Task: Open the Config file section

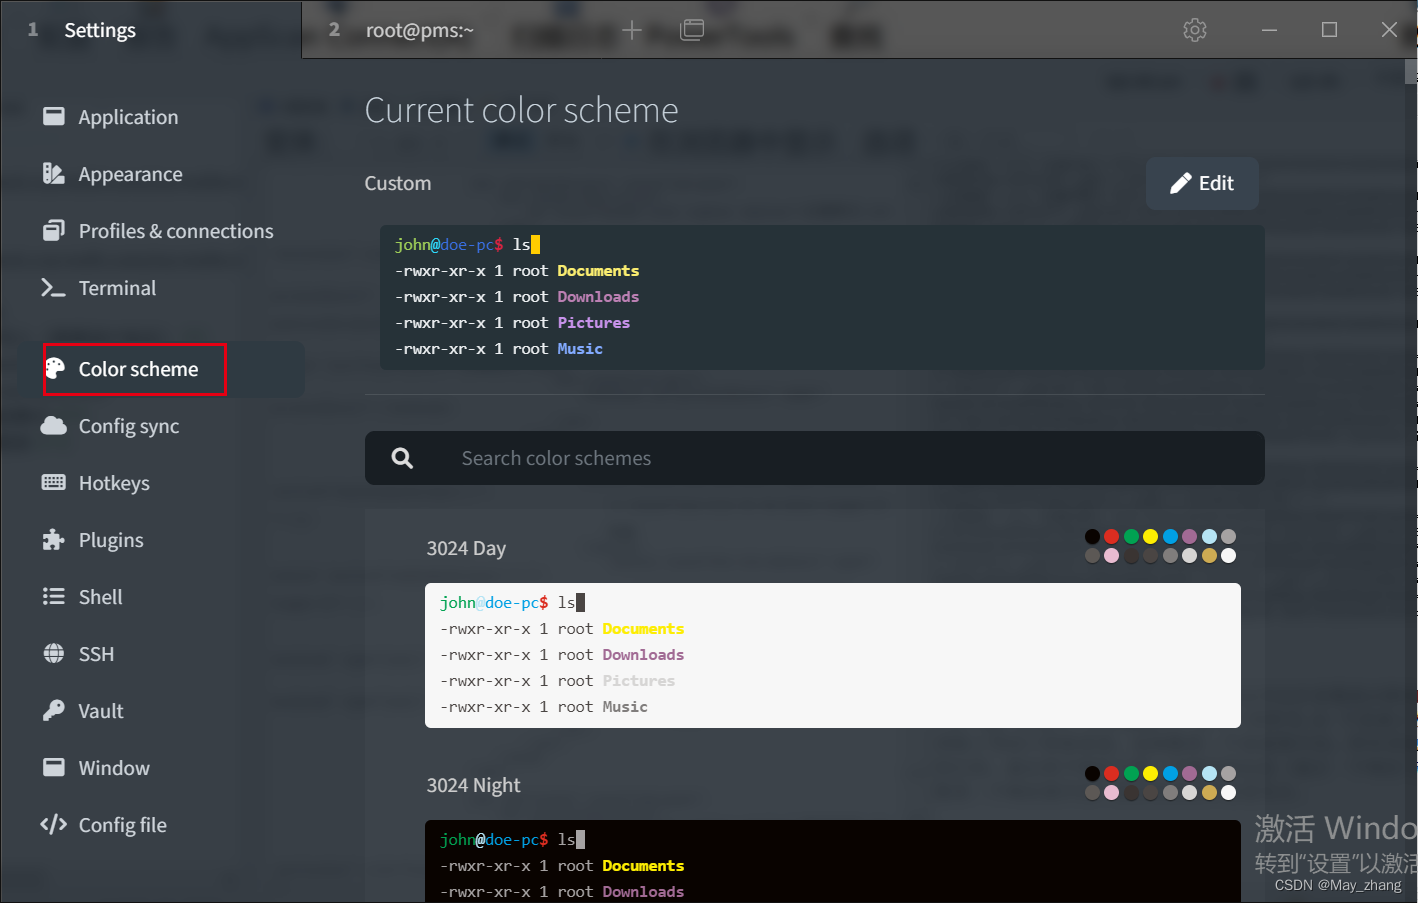Action: pyautogui.click(x=122, y=825)
